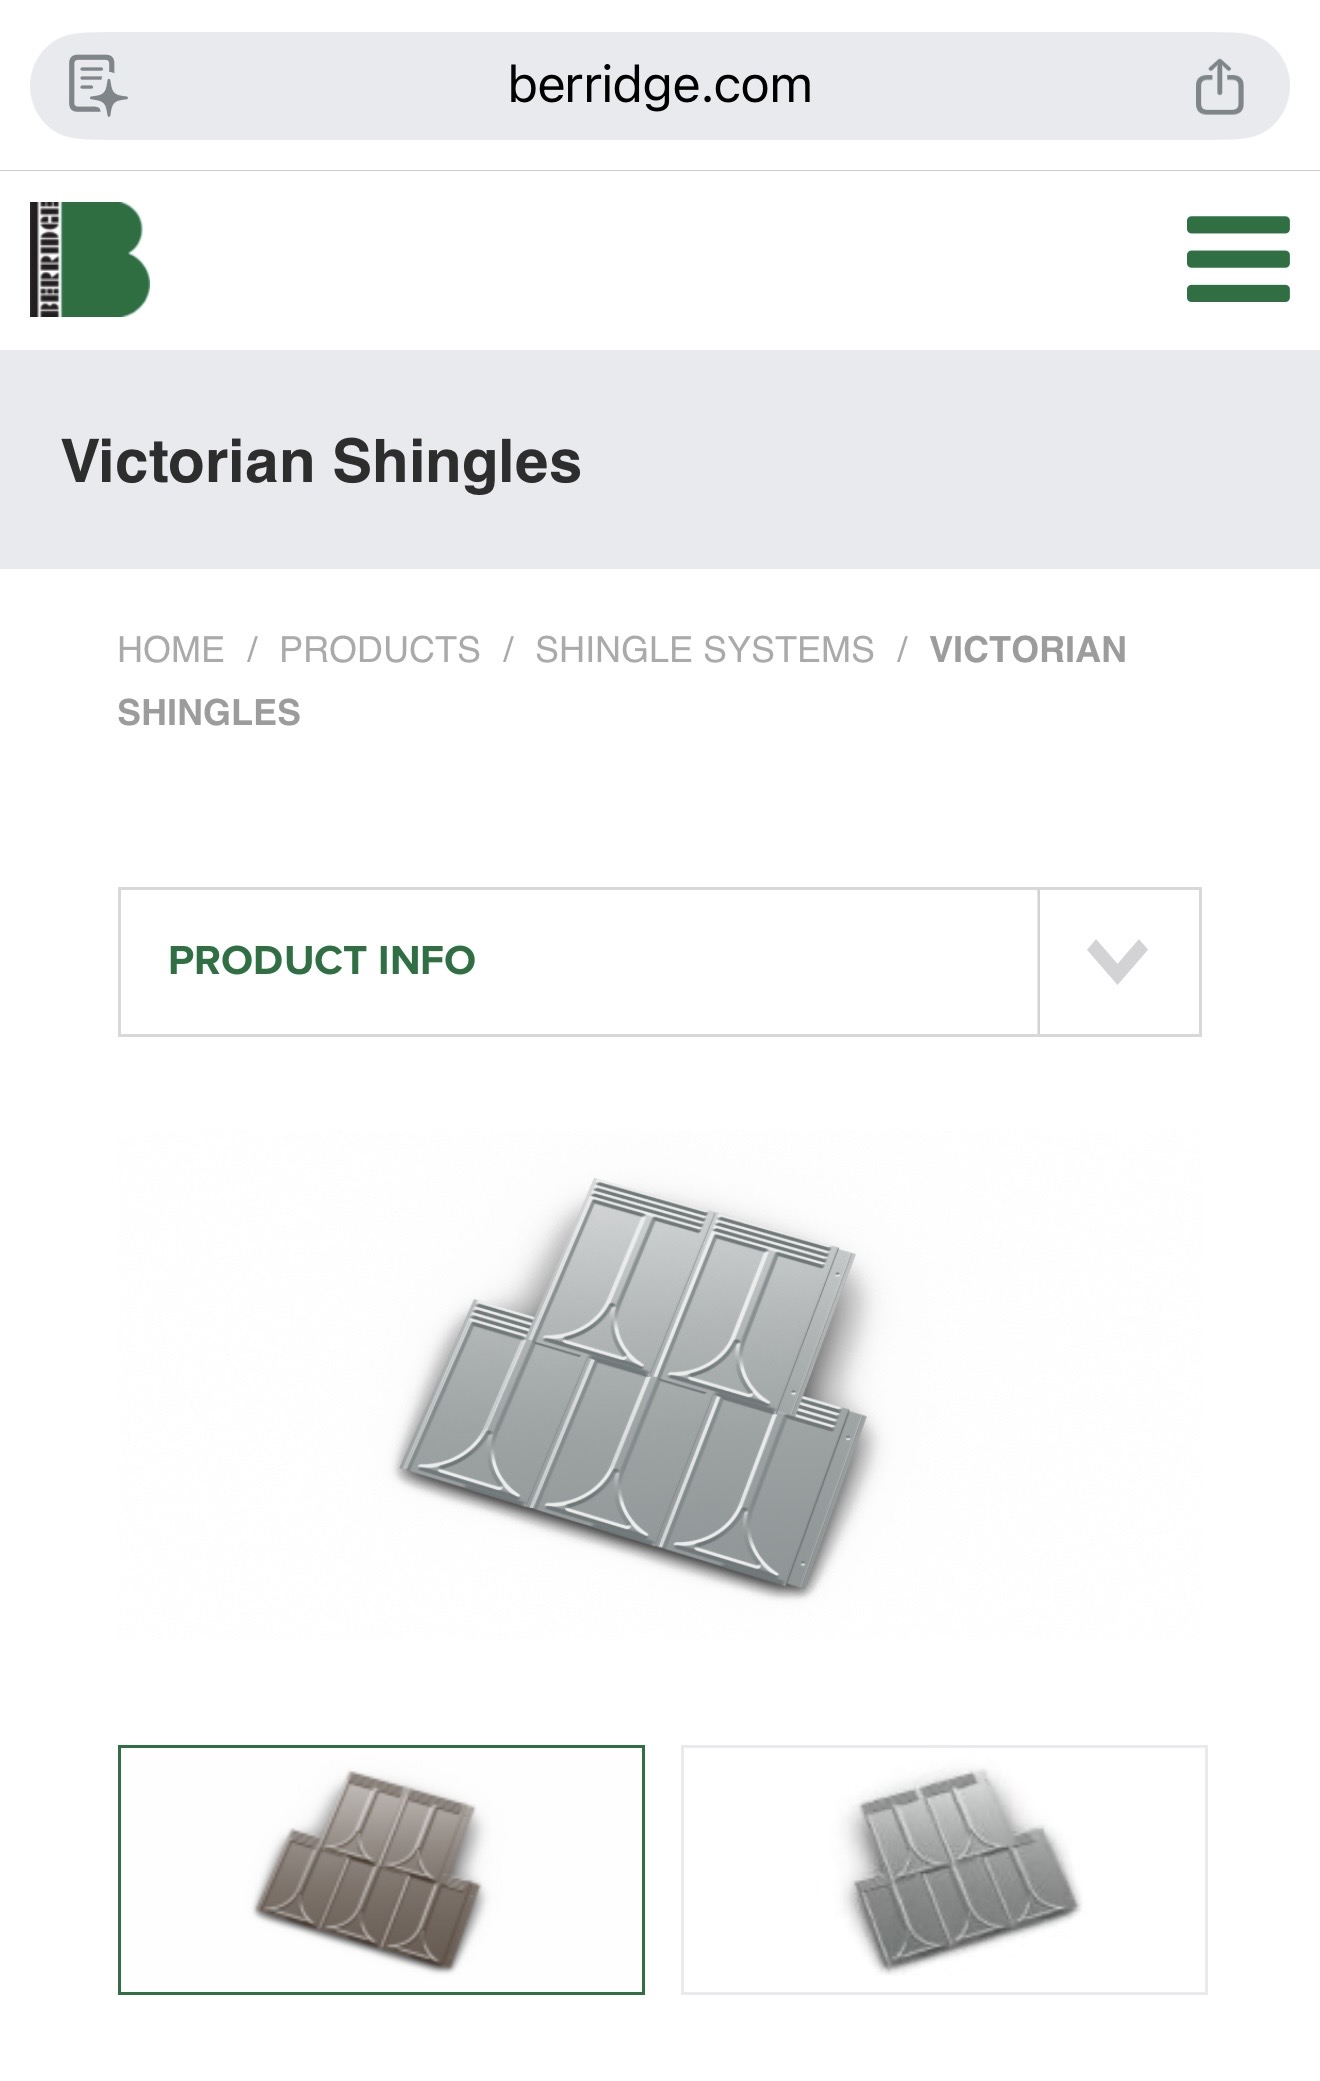Click the vertical BERRIDGE wordmark strip
The height and width of the screenshot is (2081, 1320).
coord(45,259)
